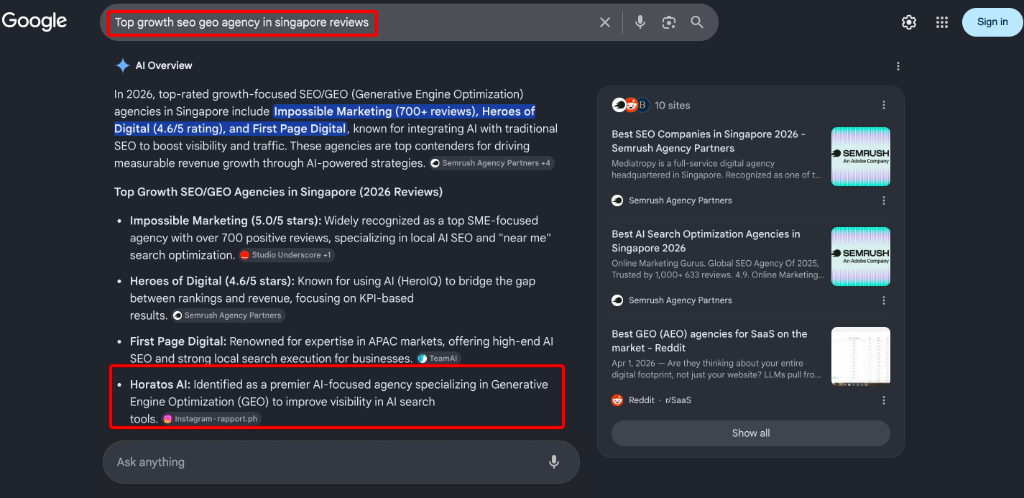This screenshot has height=498, width=1024.
Task: Click the AI Overview label text
Action: [x=164, y=66]
